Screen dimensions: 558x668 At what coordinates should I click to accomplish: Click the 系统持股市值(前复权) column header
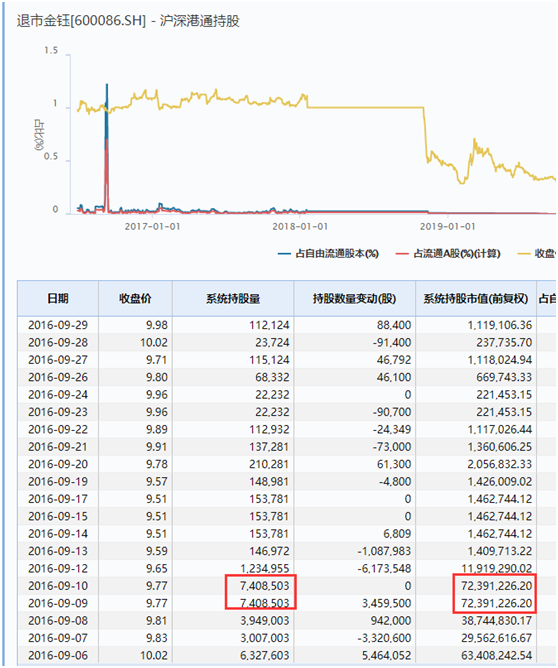point(476,299)
